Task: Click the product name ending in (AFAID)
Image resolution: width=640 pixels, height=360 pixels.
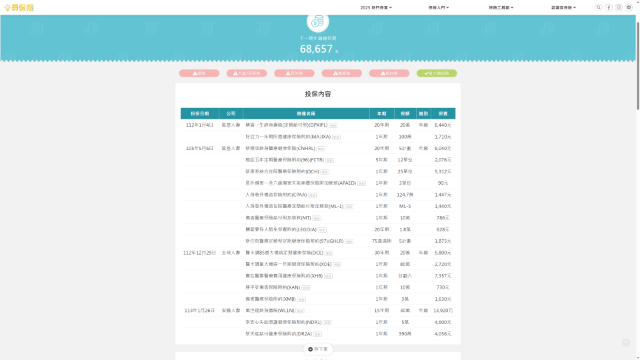Action: click(x=301, y=183)
